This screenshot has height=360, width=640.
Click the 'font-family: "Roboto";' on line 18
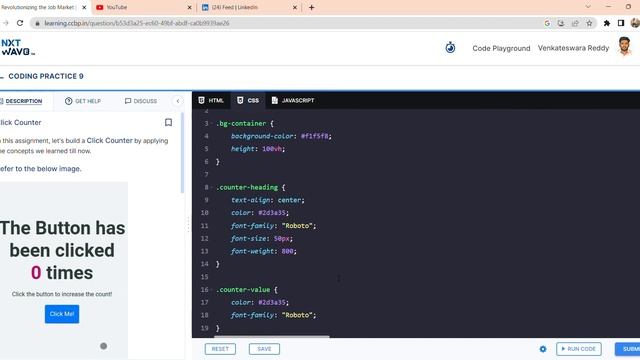(x=273, y=315)
